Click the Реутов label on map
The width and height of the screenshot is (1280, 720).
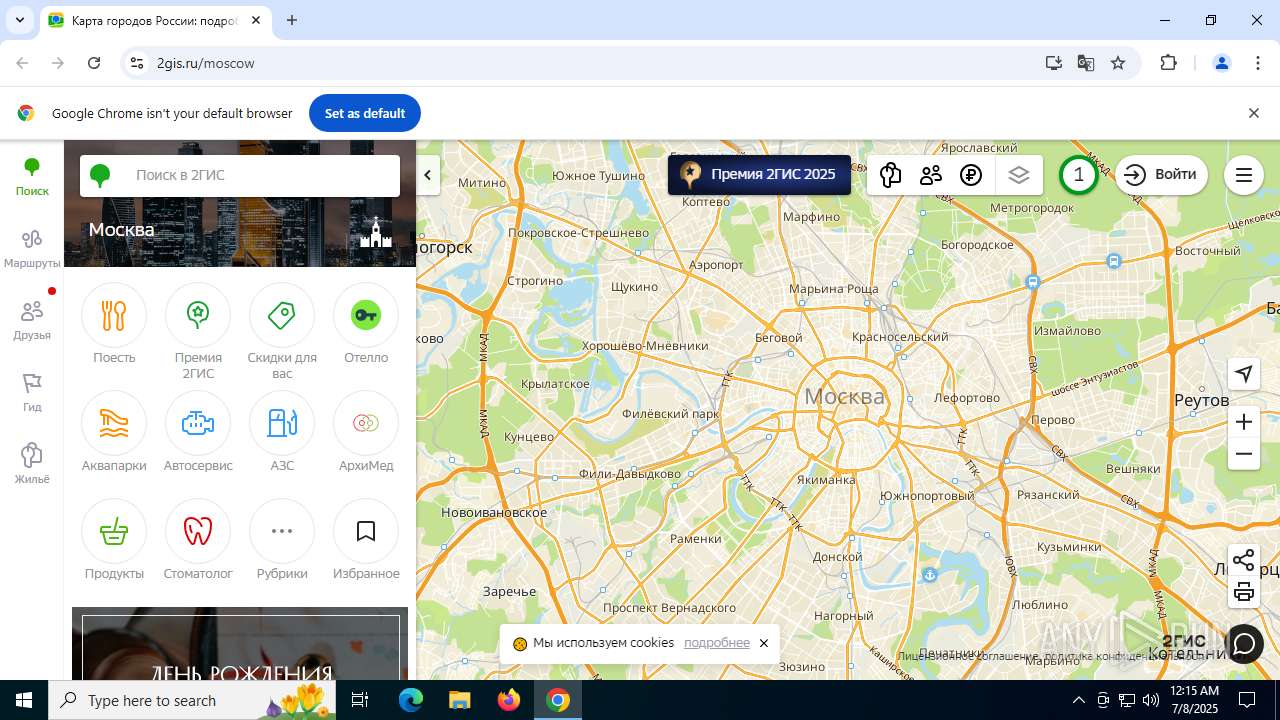(x=1202, y=400)
